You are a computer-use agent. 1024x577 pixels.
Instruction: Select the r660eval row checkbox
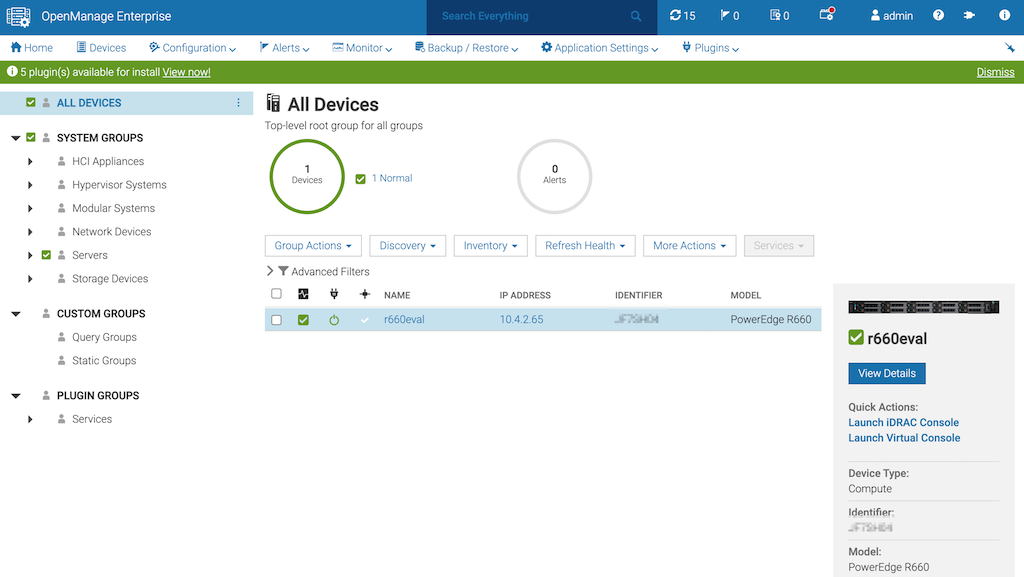point(276,320)
